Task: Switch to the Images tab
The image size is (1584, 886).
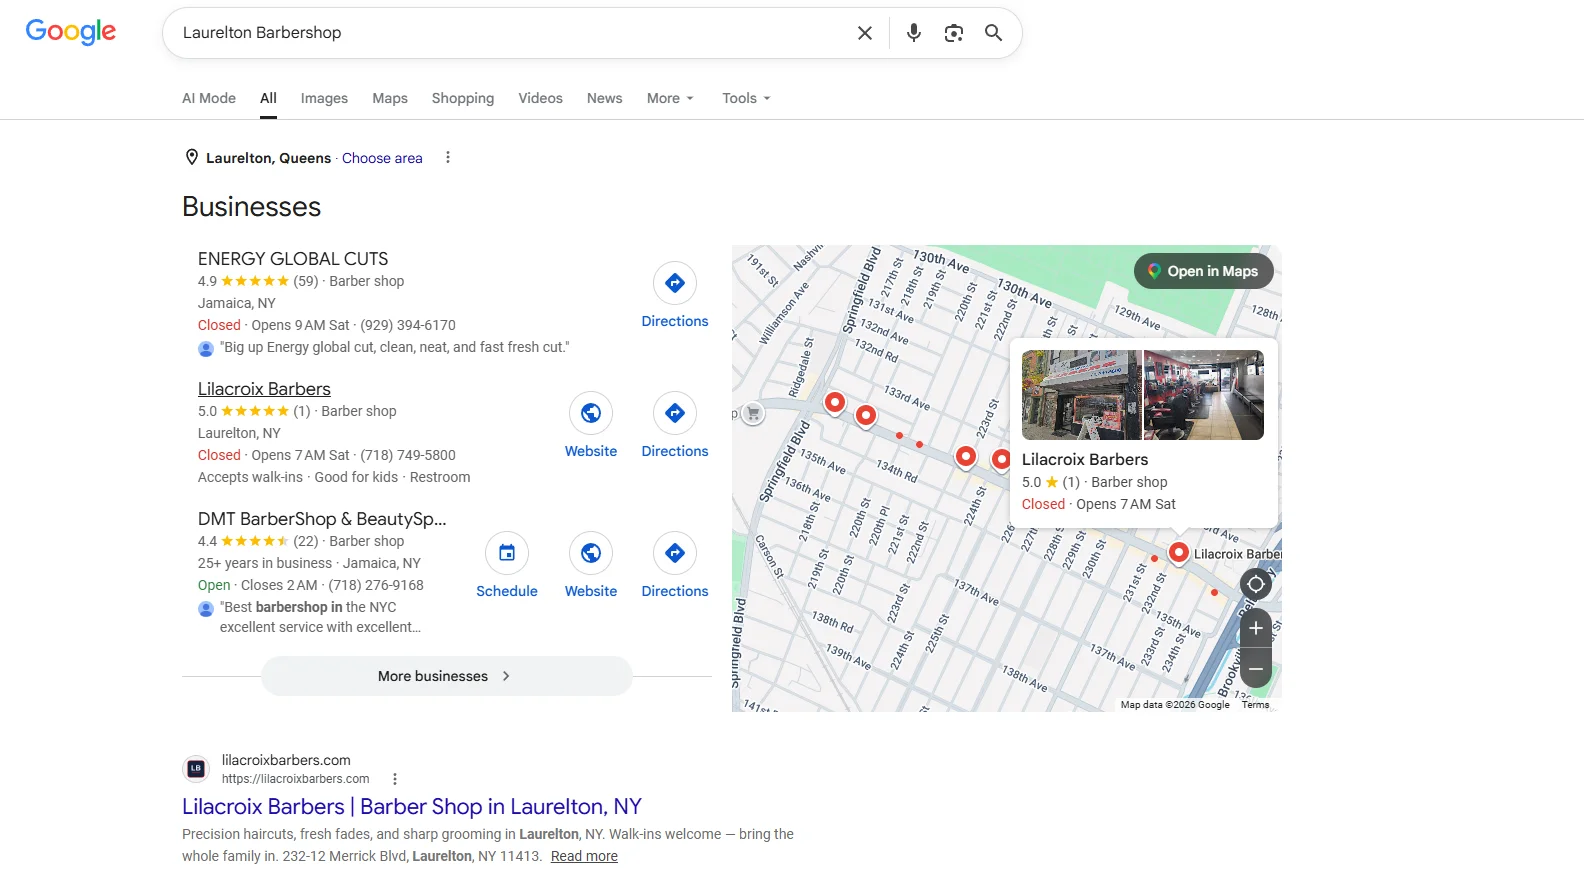Action: [x=324, y=98]
